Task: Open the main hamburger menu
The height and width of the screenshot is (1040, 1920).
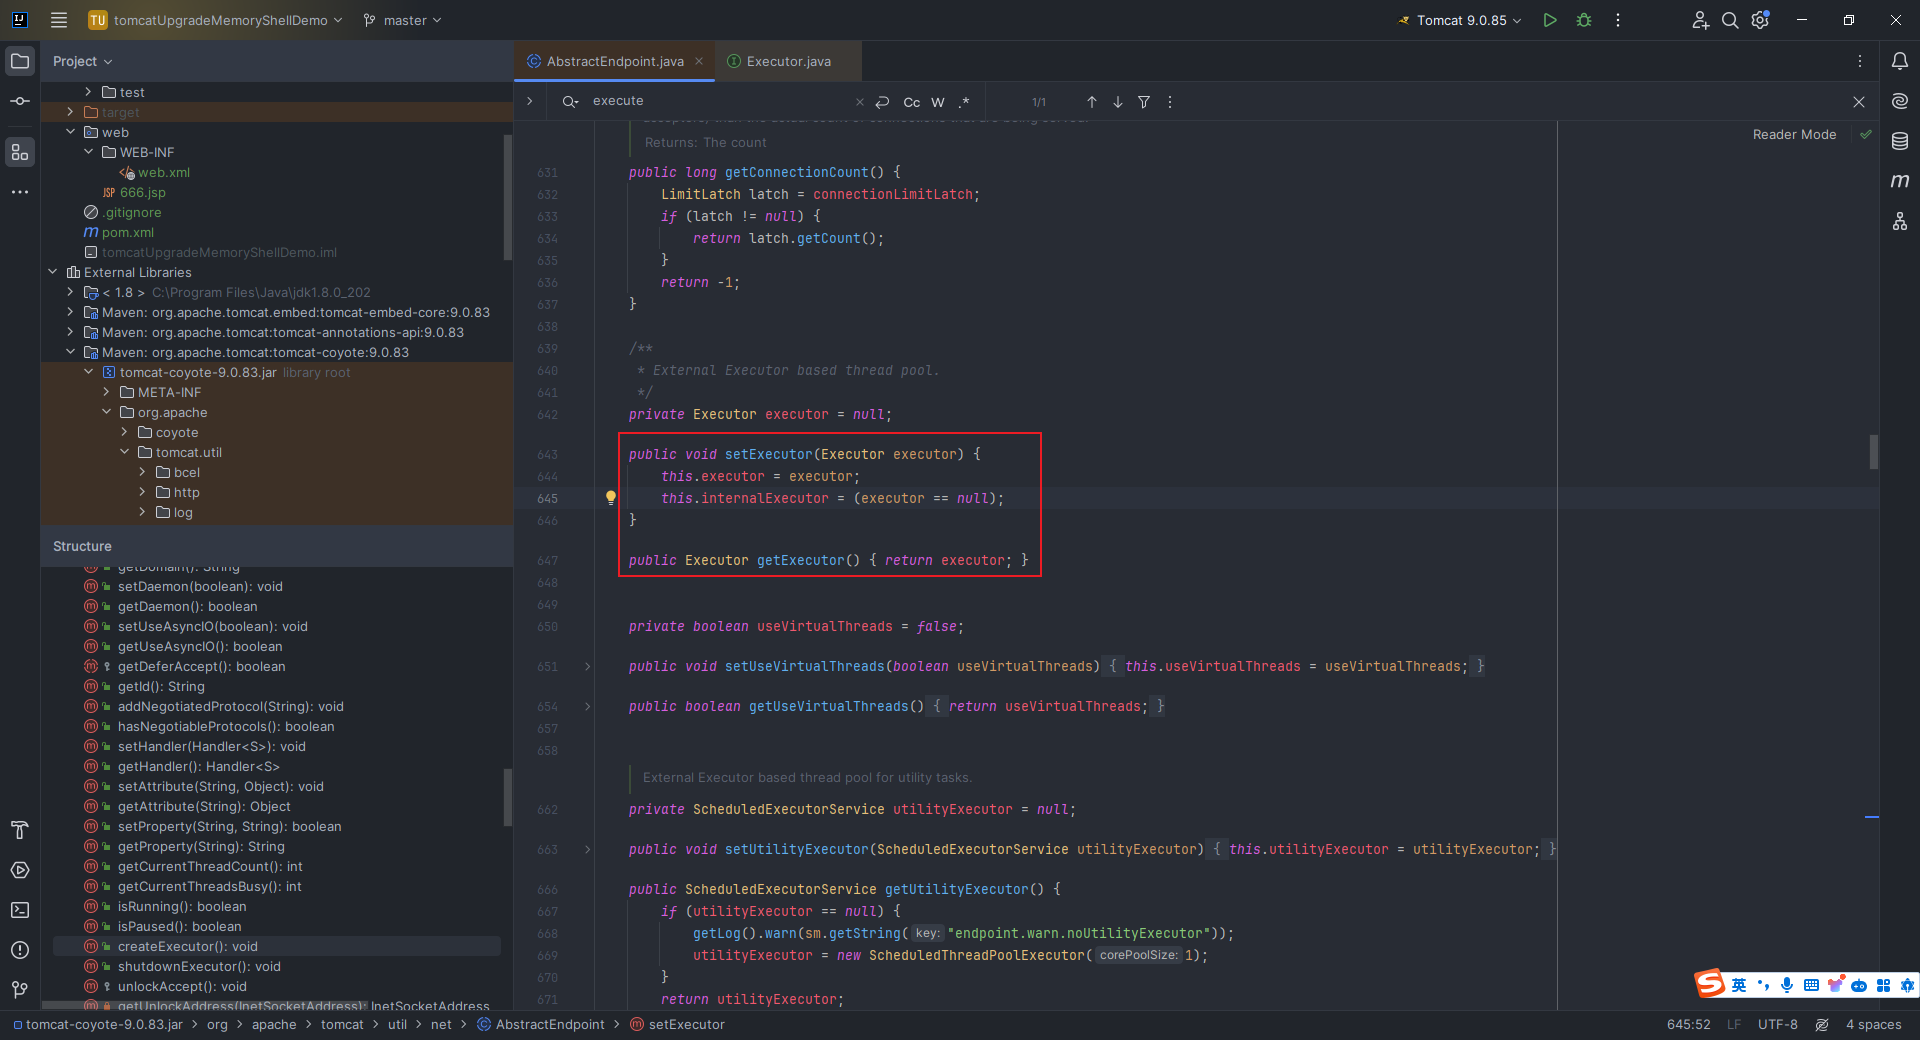Action: 59,20
